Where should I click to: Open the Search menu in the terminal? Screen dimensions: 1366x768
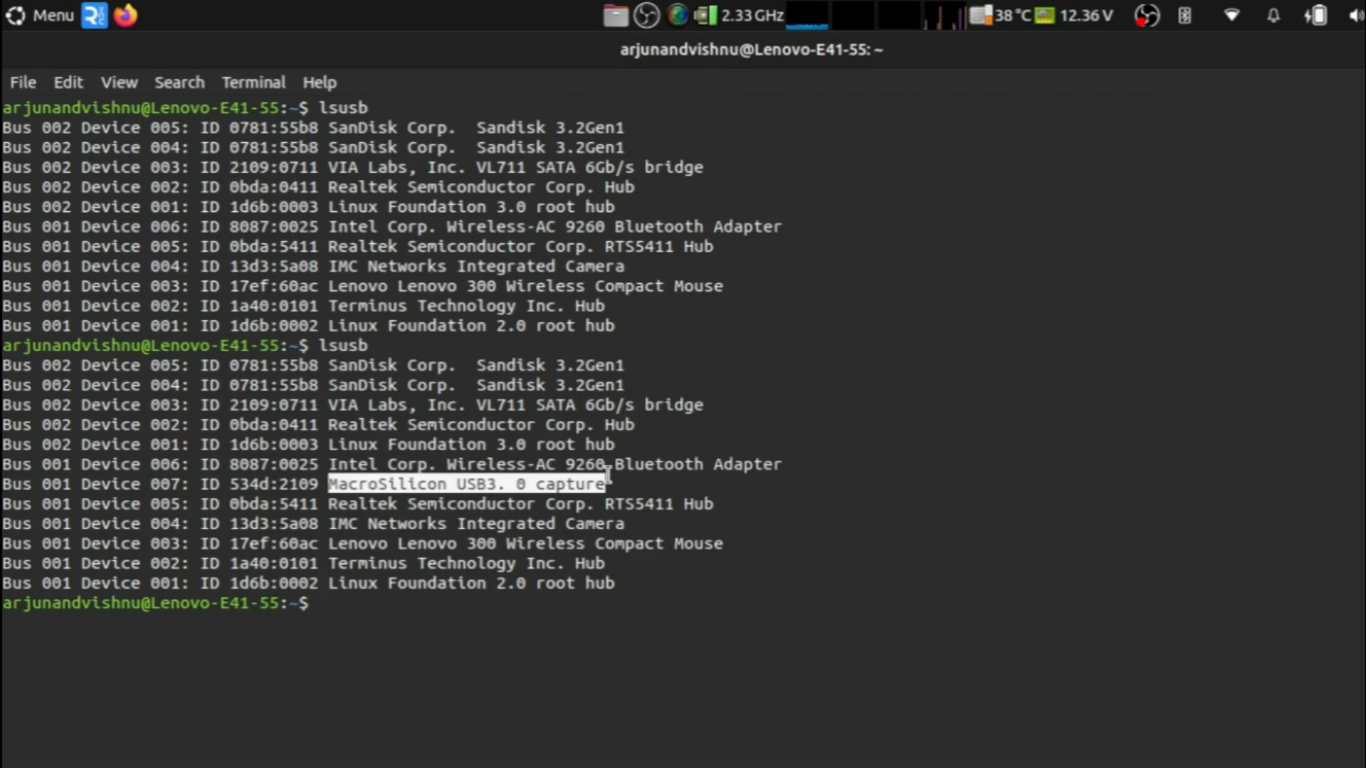(x=179, y=82)
